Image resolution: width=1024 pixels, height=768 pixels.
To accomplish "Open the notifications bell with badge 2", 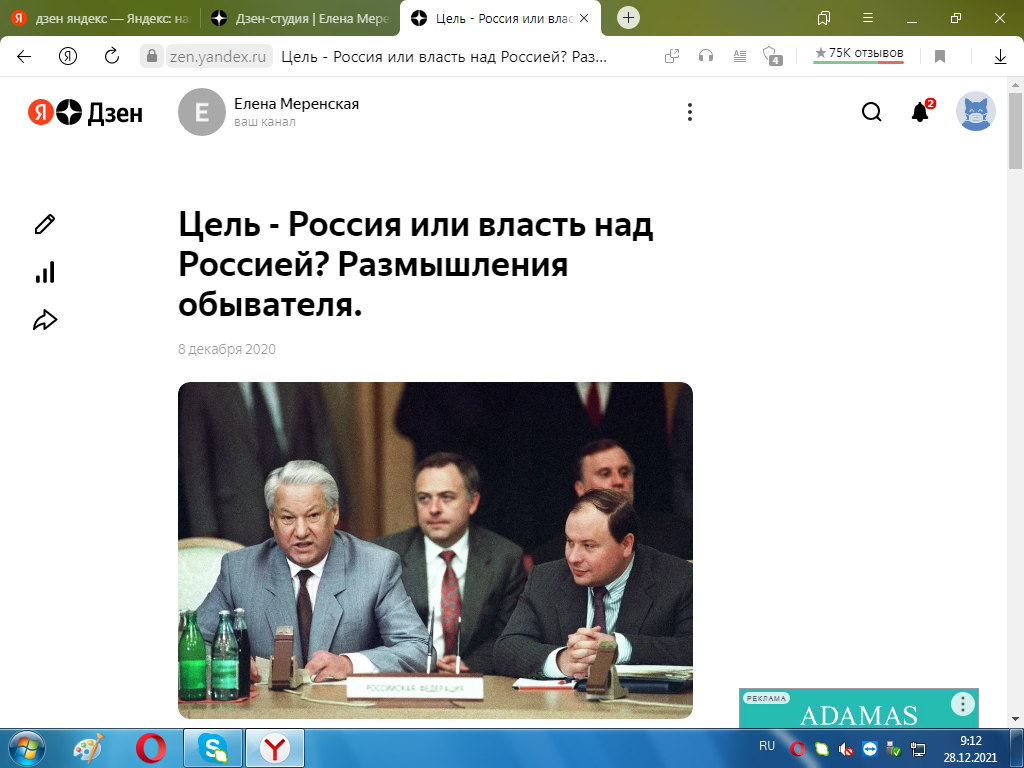I will [x=919, y=112].
